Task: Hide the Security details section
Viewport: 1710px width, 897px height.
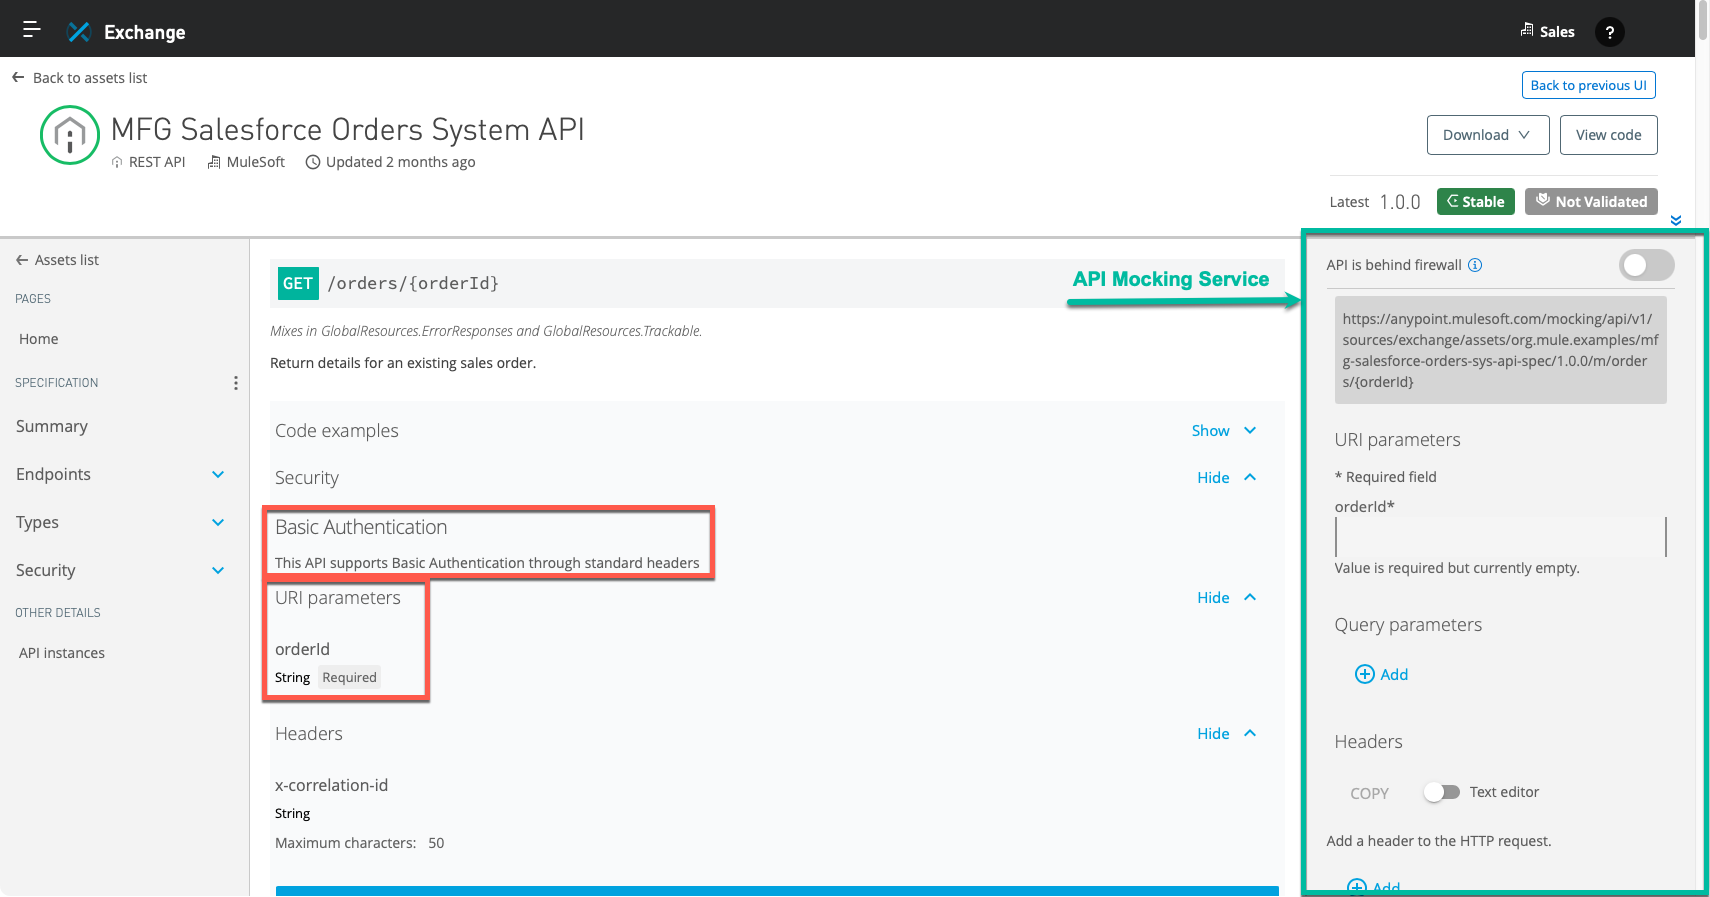Action: tap(1226, 477)
